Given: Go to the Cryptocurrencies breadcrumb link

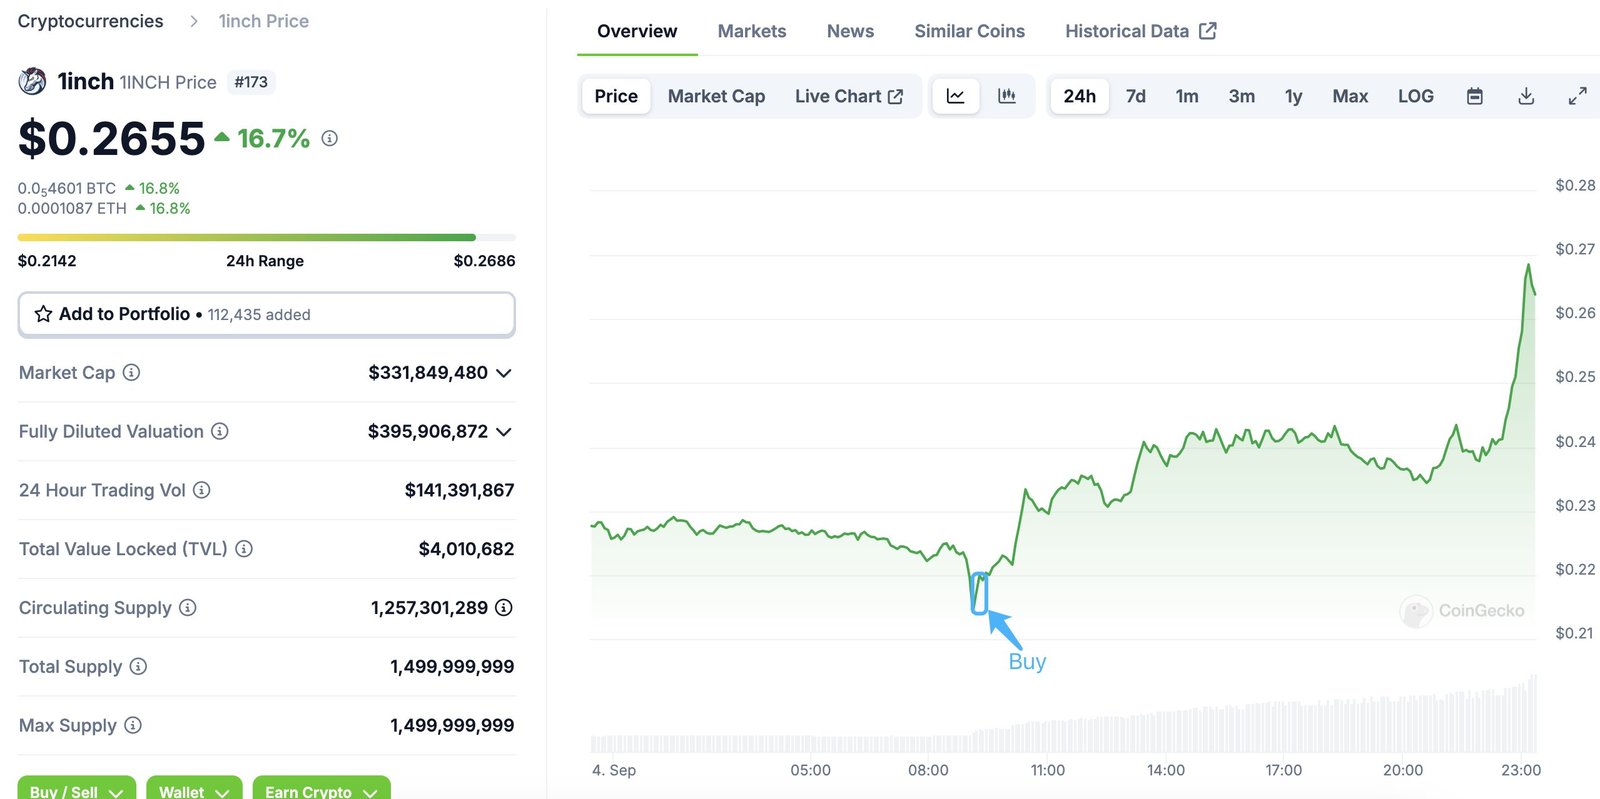Looking at the screenshot, I should tap(90, 21).
